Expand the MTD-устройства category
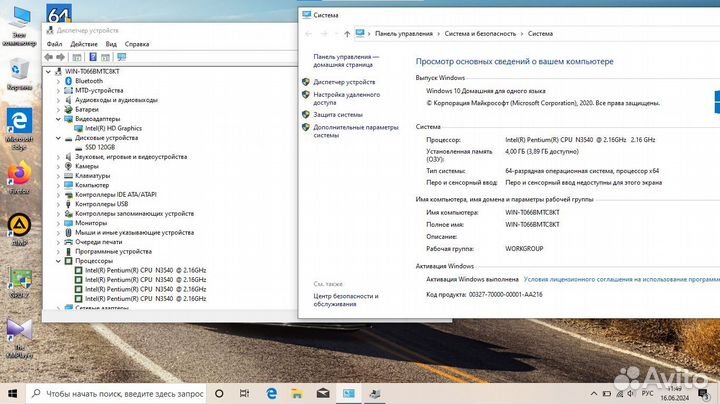This screenshot has height=404, width=720. pyautogui.click(x=58, y=90)
